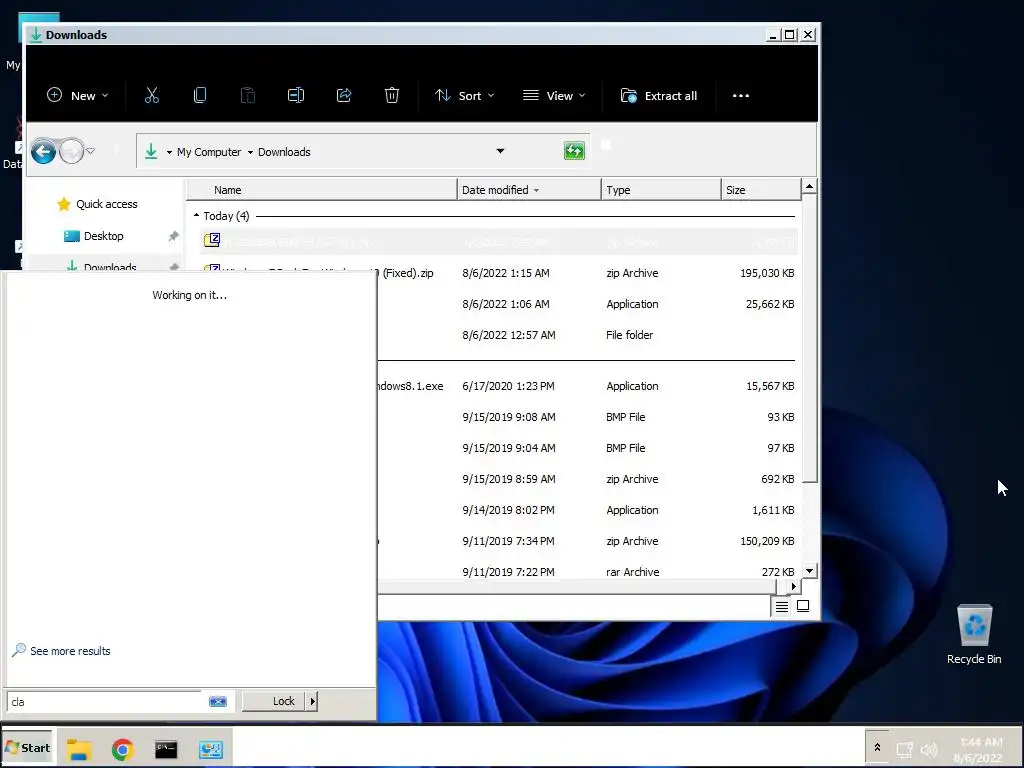1024x768 pixels.
Task: Sort files by the Type column
Action: pos(661,190)
